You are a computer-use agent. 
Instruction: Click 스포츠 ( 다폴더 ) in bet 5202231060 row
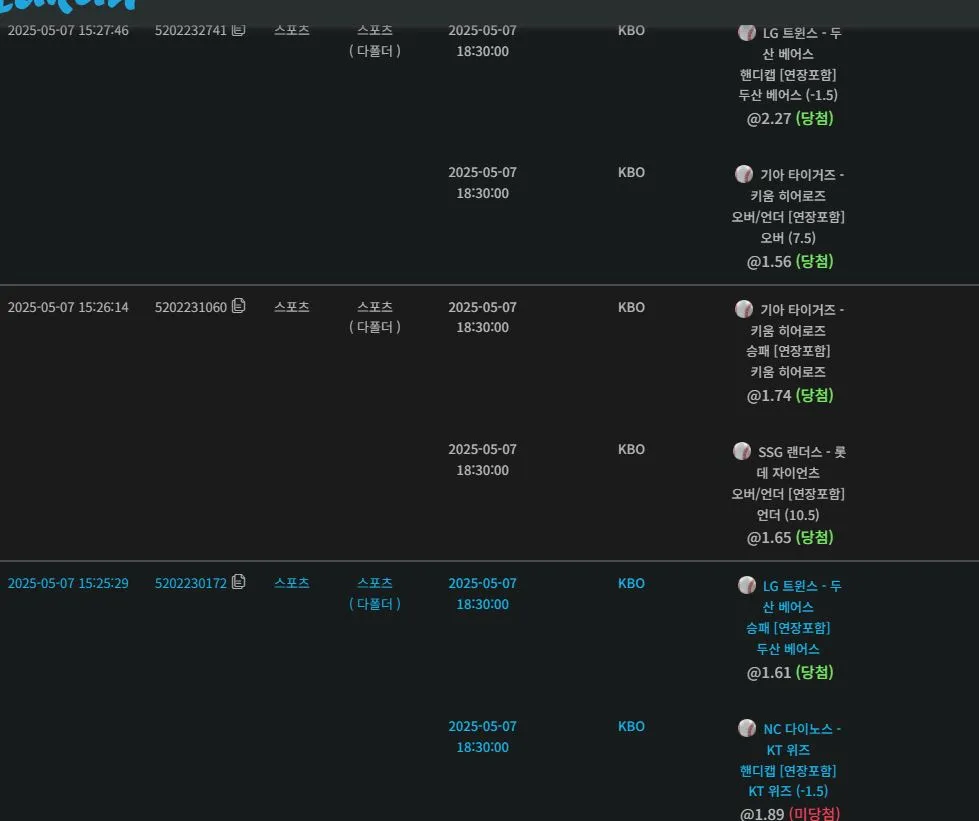point(375,317)
